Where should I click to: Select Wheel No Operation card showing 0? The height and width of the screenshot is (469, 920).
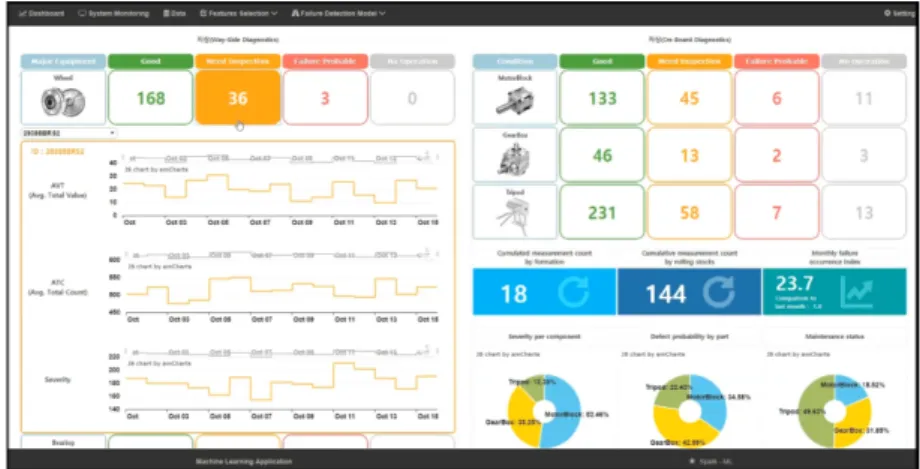point(412,97)
